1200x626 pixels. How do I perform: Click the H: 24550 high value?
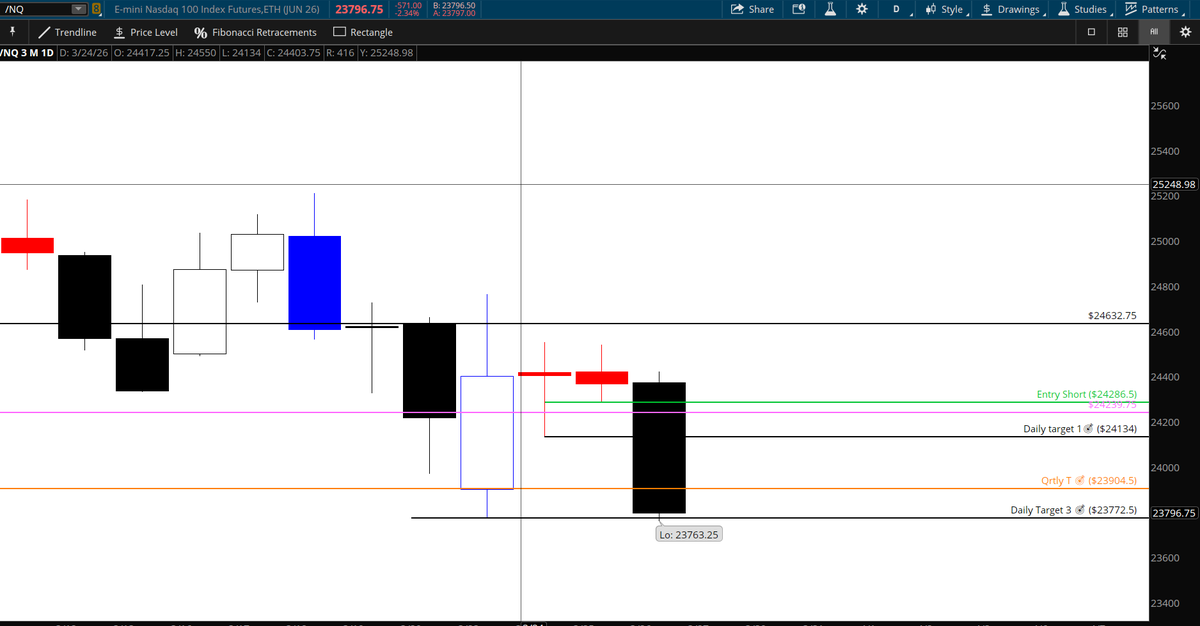196,52
